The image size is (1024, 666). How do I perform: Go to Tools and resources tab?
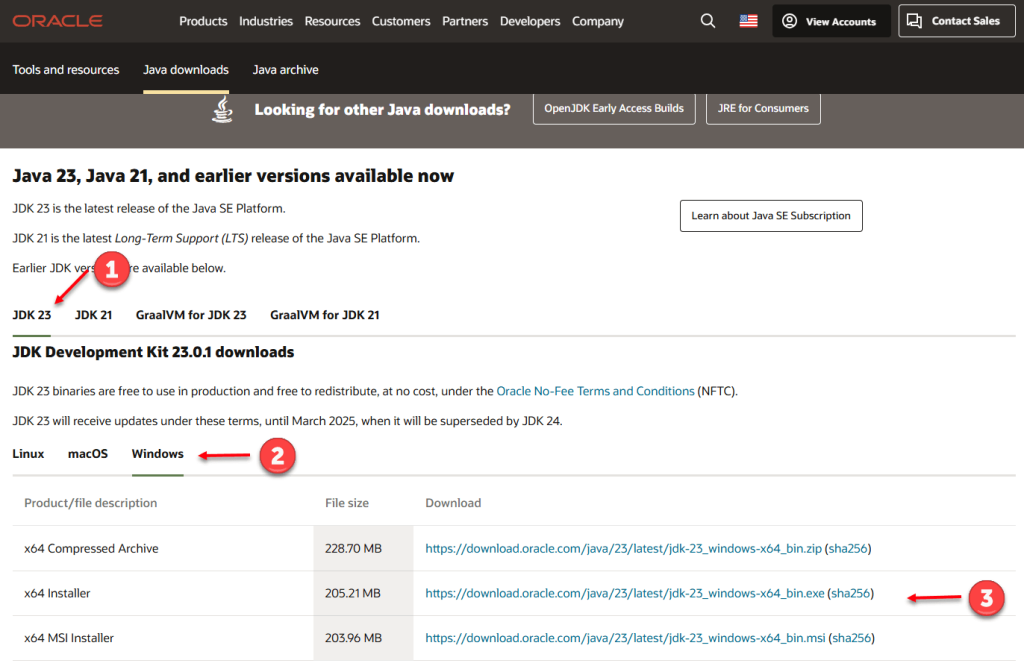coord(66,70)
